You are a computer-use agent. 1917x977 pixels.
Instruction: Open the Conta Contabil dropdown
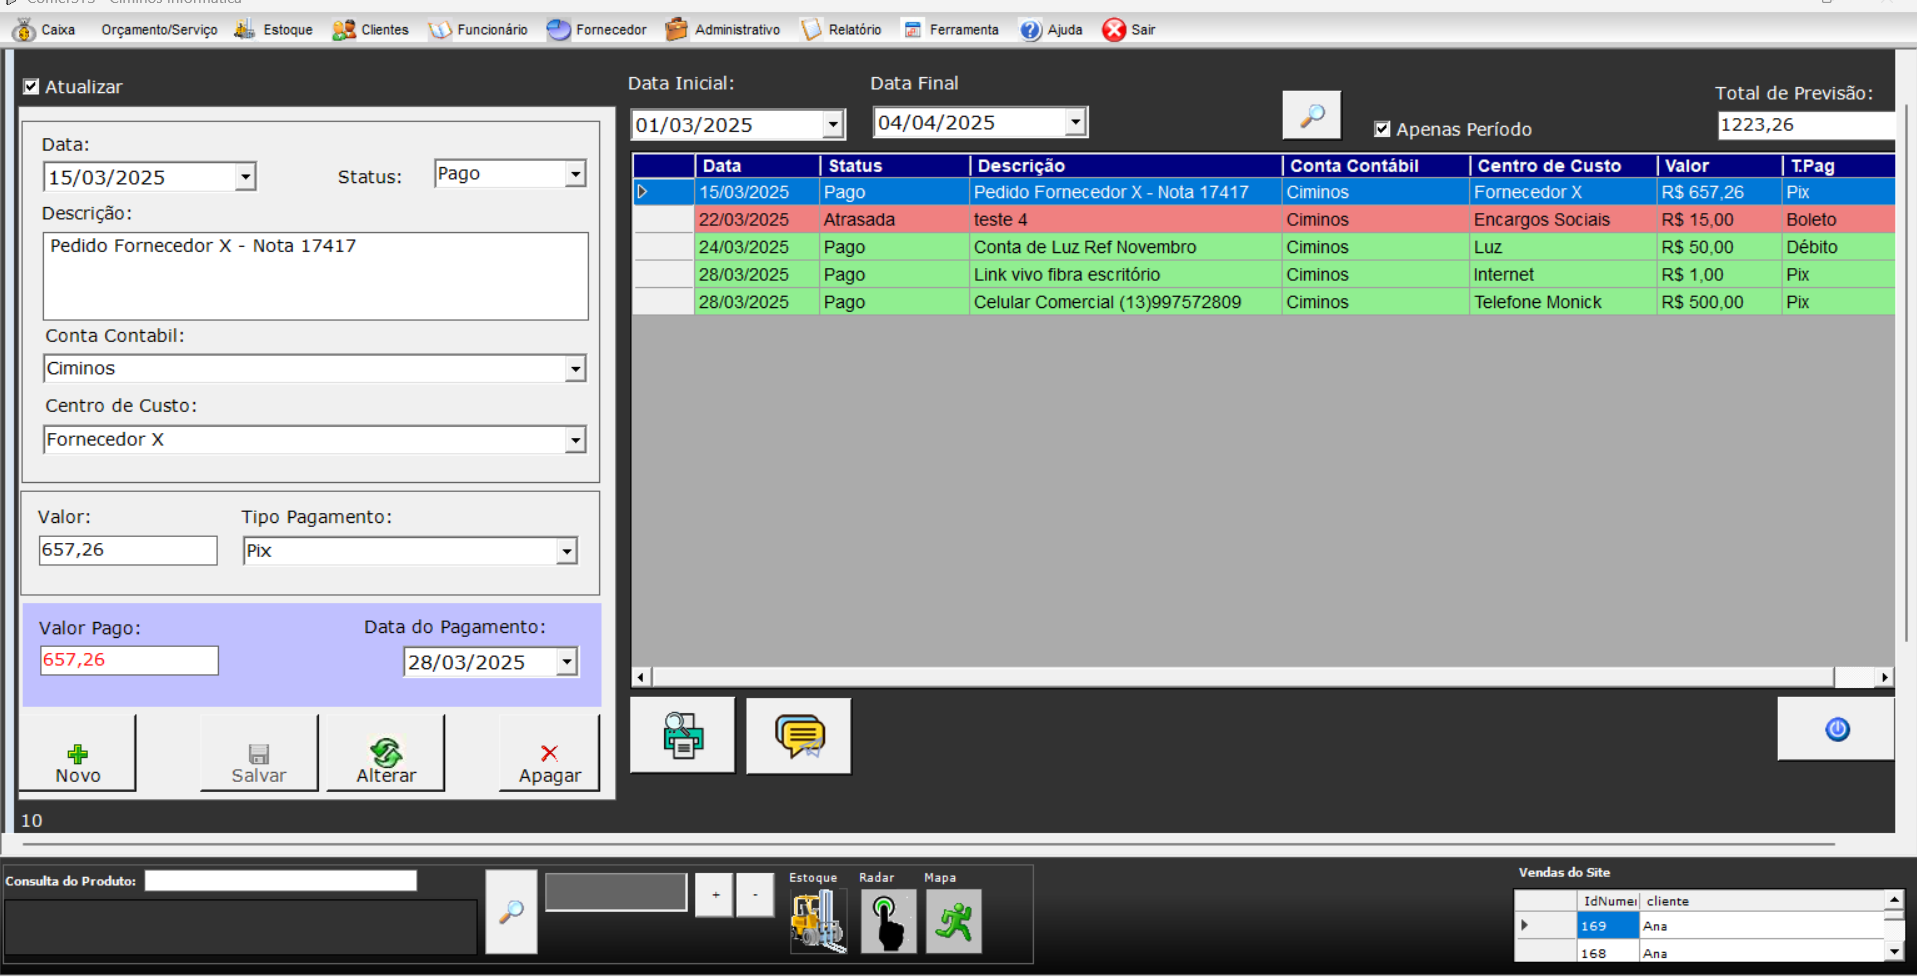click(575, 369)
